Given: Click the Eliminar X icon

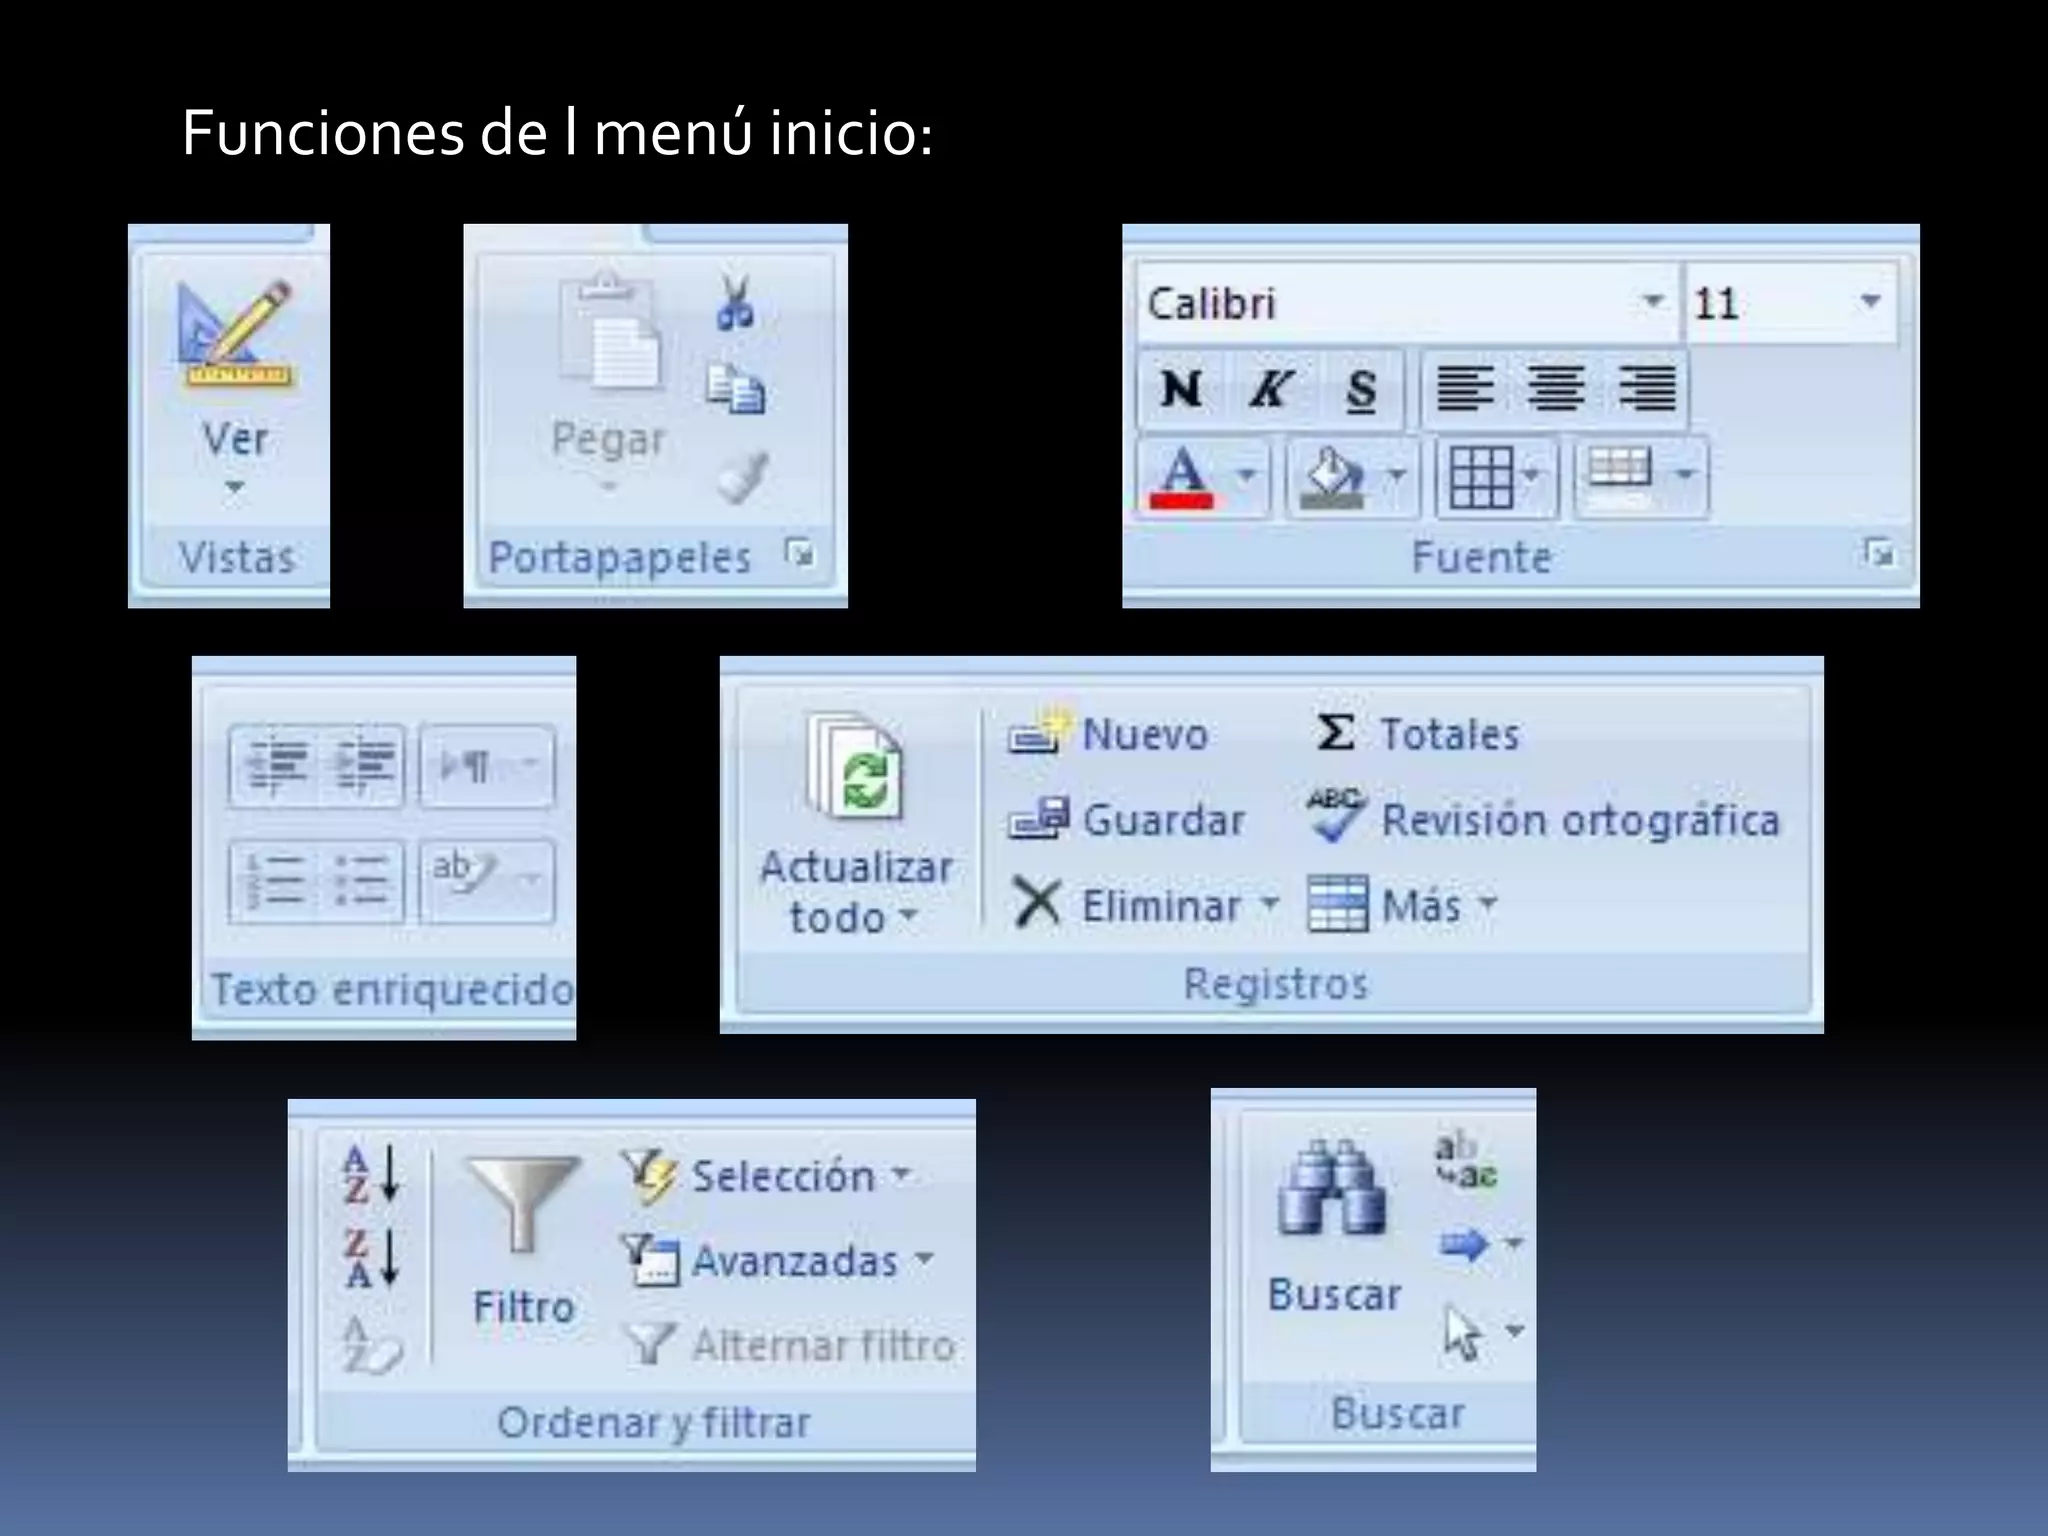Looking at the screenshot, I should pyautogui.click(x=1038, y=903).
